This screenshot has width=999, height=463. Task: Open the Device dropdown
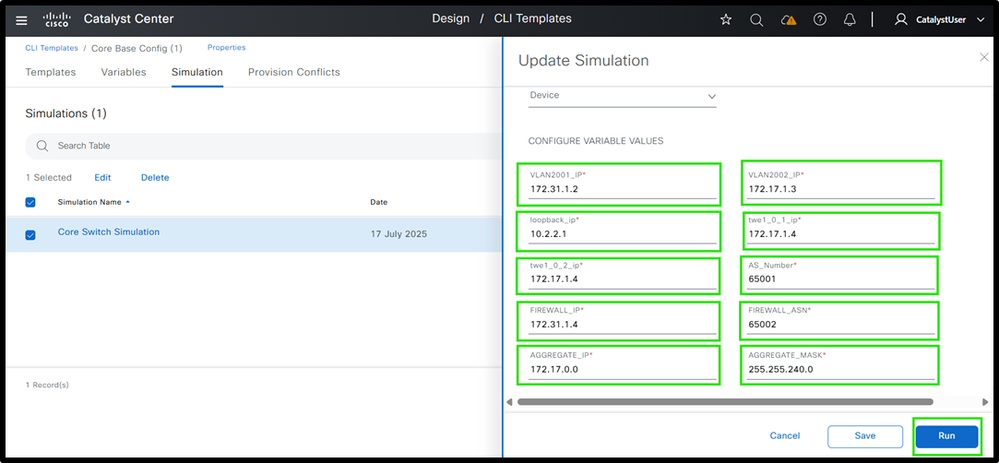point(622,96)
